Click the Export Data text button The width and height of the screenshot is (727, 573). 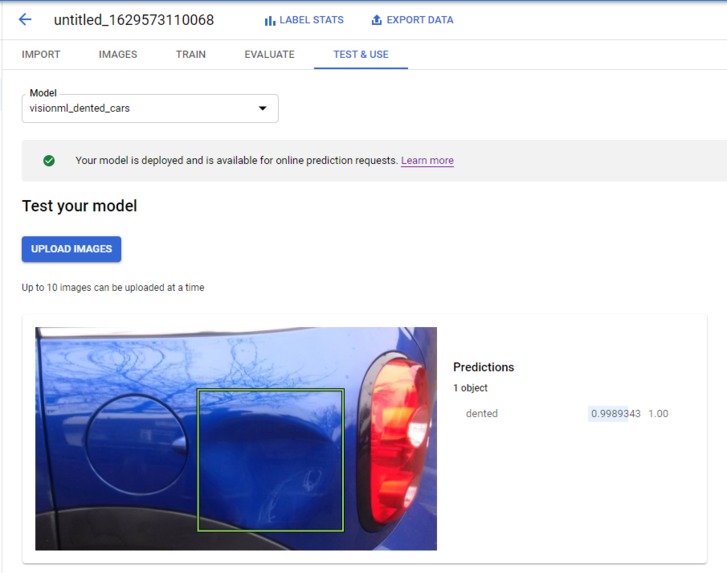tap(420, 20)
